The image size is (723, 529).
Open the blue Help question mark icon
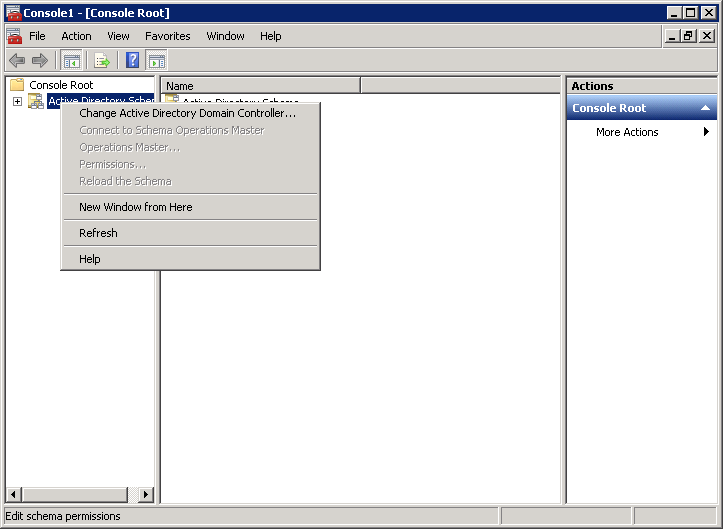tap(132, 60)
